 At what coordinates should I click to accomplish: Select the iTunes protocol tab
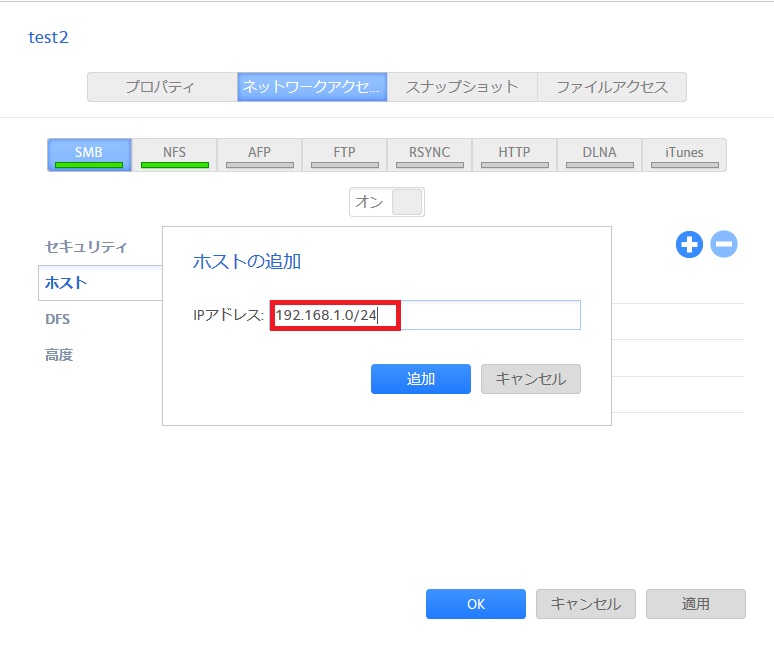684,155
